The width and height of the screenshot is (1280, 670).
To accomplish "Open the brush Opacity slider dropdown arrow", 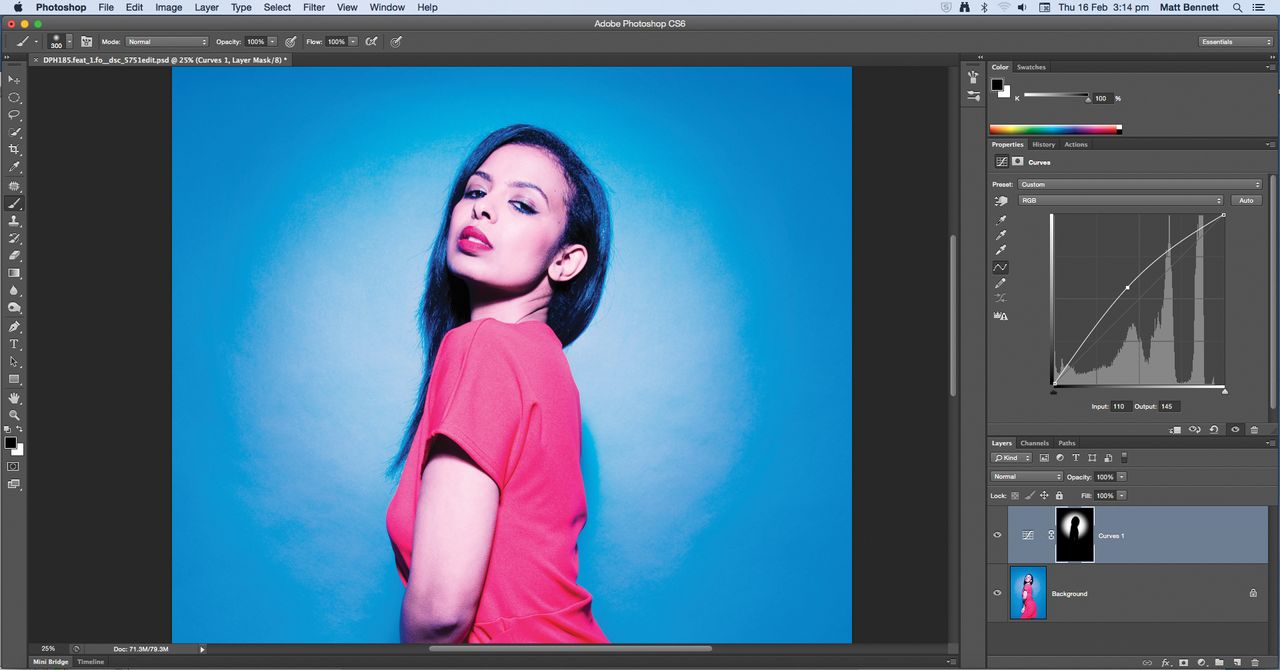I will [272, 42].
